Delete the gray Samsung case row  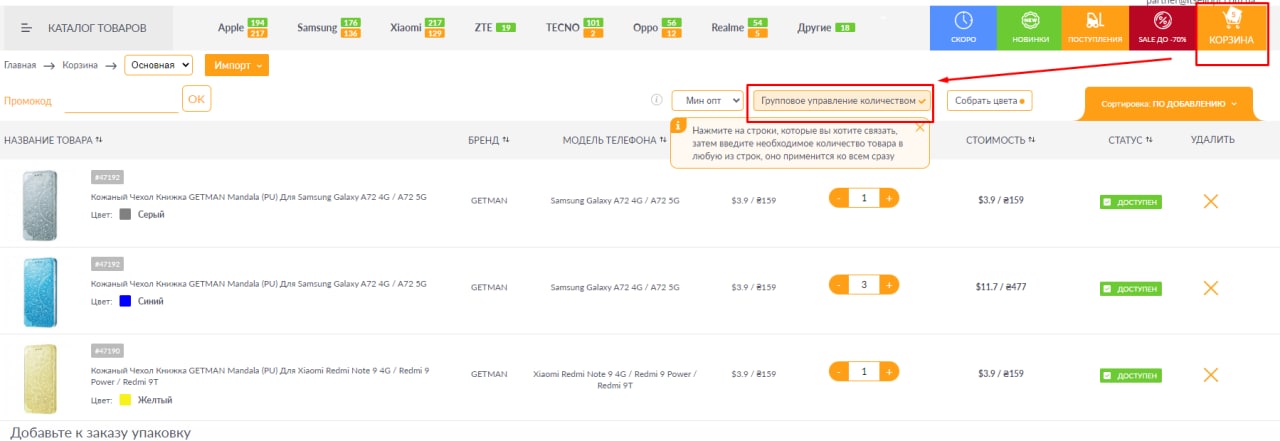pyautogui.click(x=1210, y=201)
